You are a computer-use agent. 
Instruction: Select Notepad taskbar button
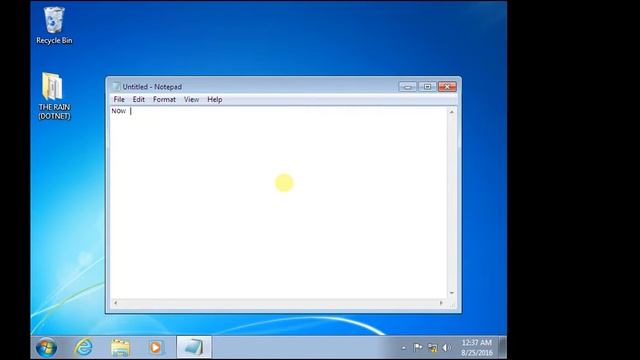coord(194,347)
